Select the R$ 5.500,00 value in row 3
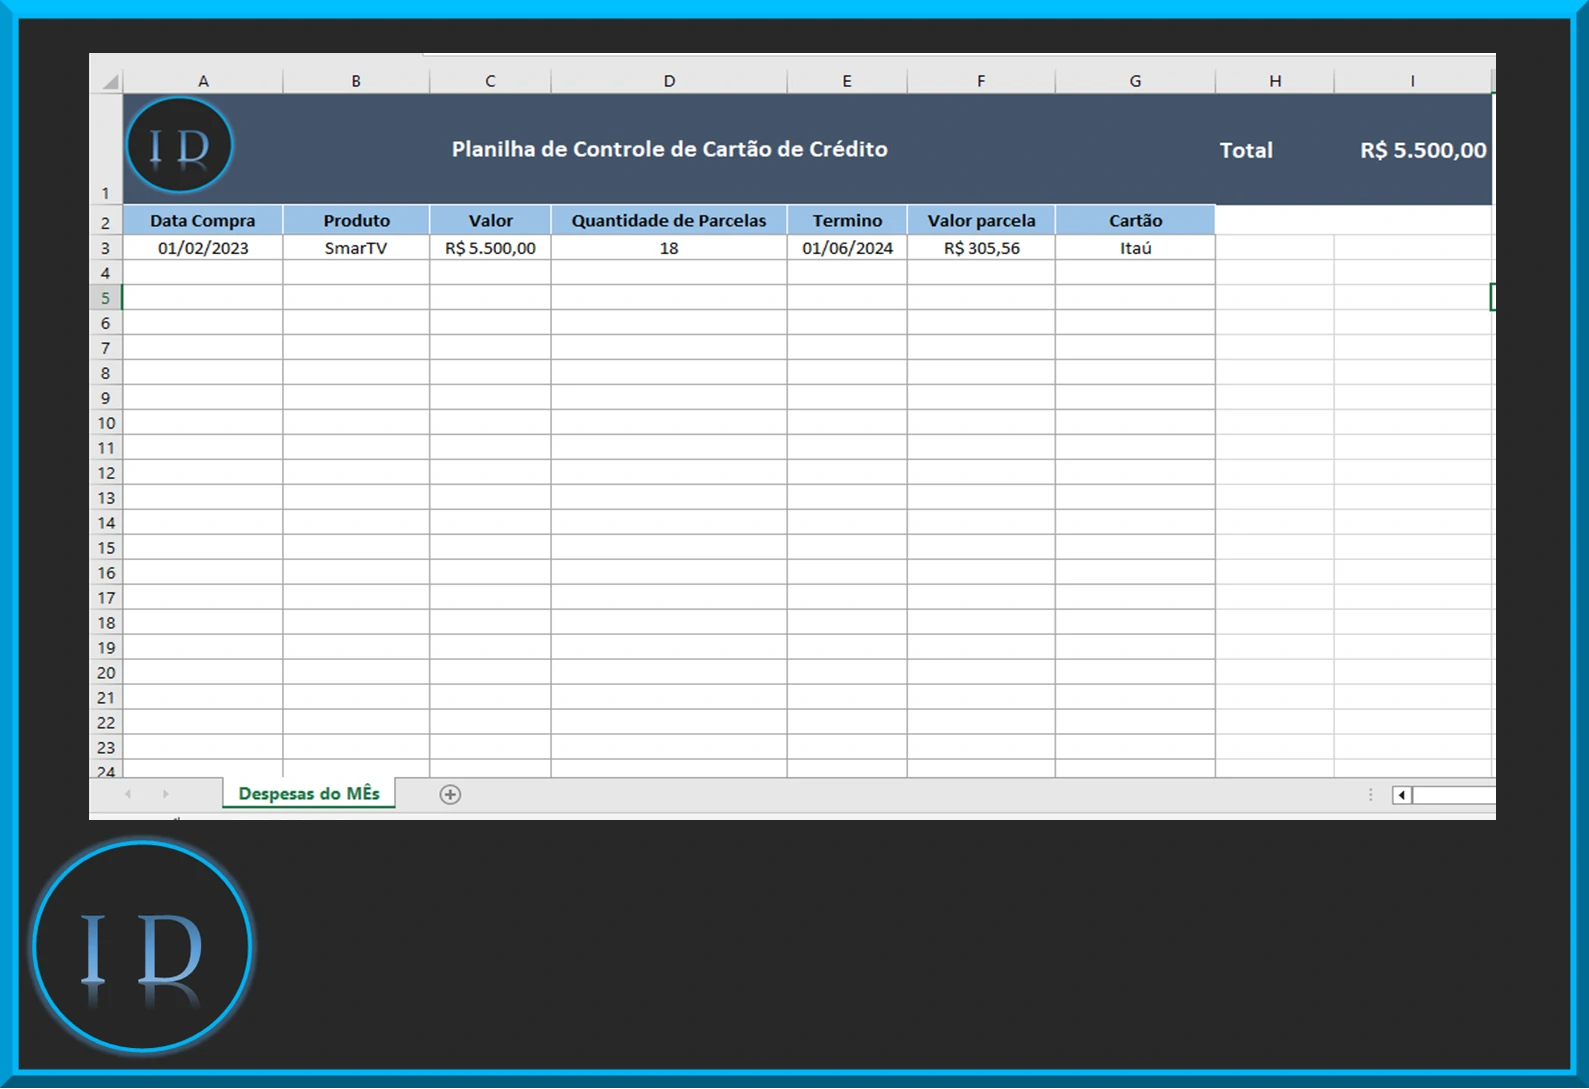The height and width of the screenshot is (1089, 1589). [x=490, y=248]
